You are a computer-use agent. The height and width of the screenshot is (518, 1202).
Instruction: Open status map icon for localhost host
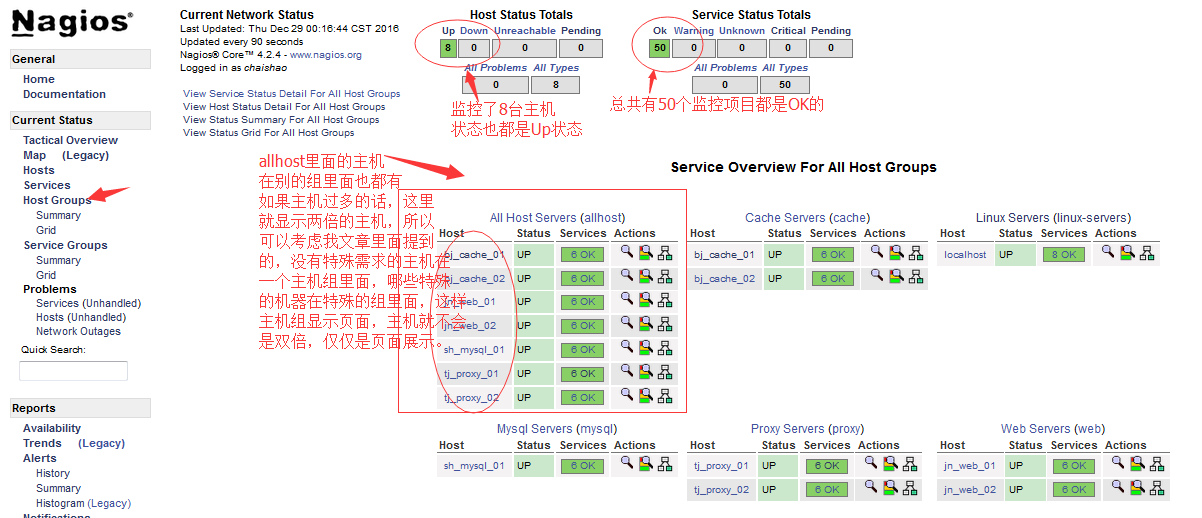(1146, 253)
